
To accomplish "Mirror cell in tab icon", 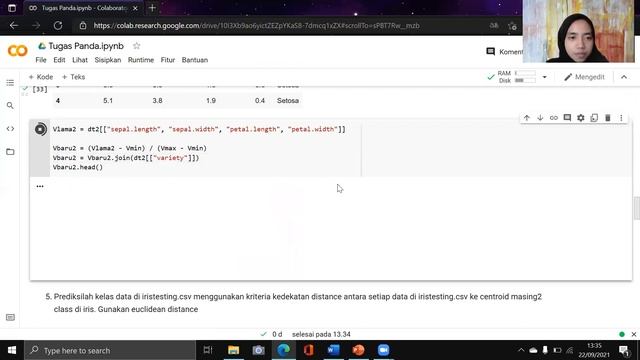I will [x=594, y=118].
